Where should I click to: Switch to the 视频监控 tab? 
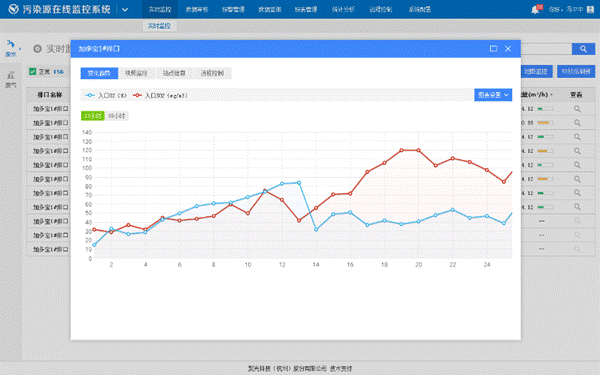[x=136, y=73]
